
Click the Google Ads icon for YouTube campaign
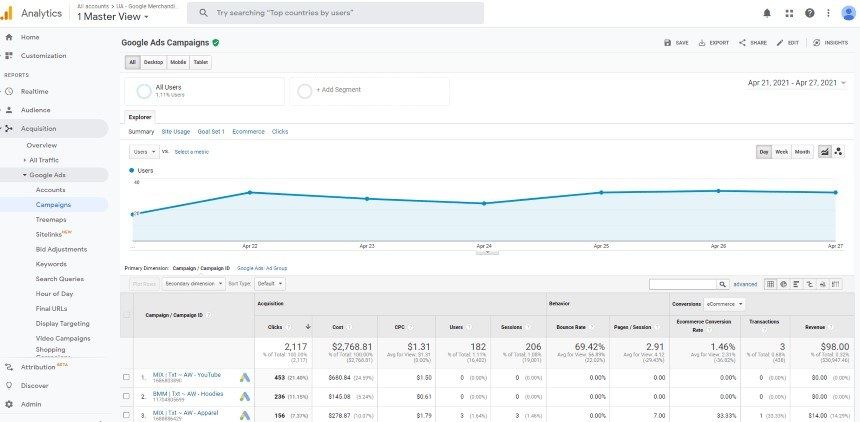click(245, 378)
